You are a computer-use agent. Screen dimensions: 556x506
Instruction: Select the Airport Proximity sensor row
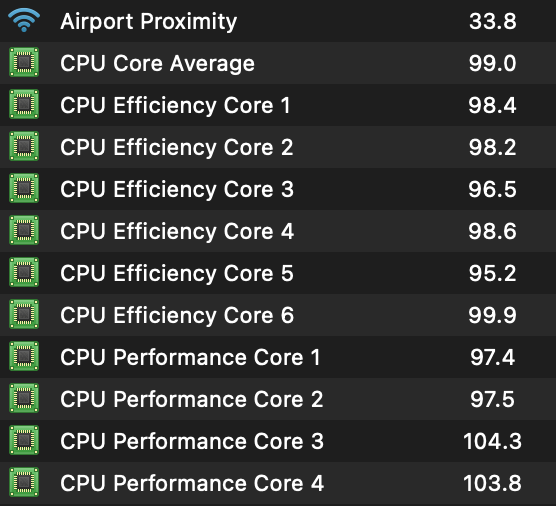coord(278,21)
